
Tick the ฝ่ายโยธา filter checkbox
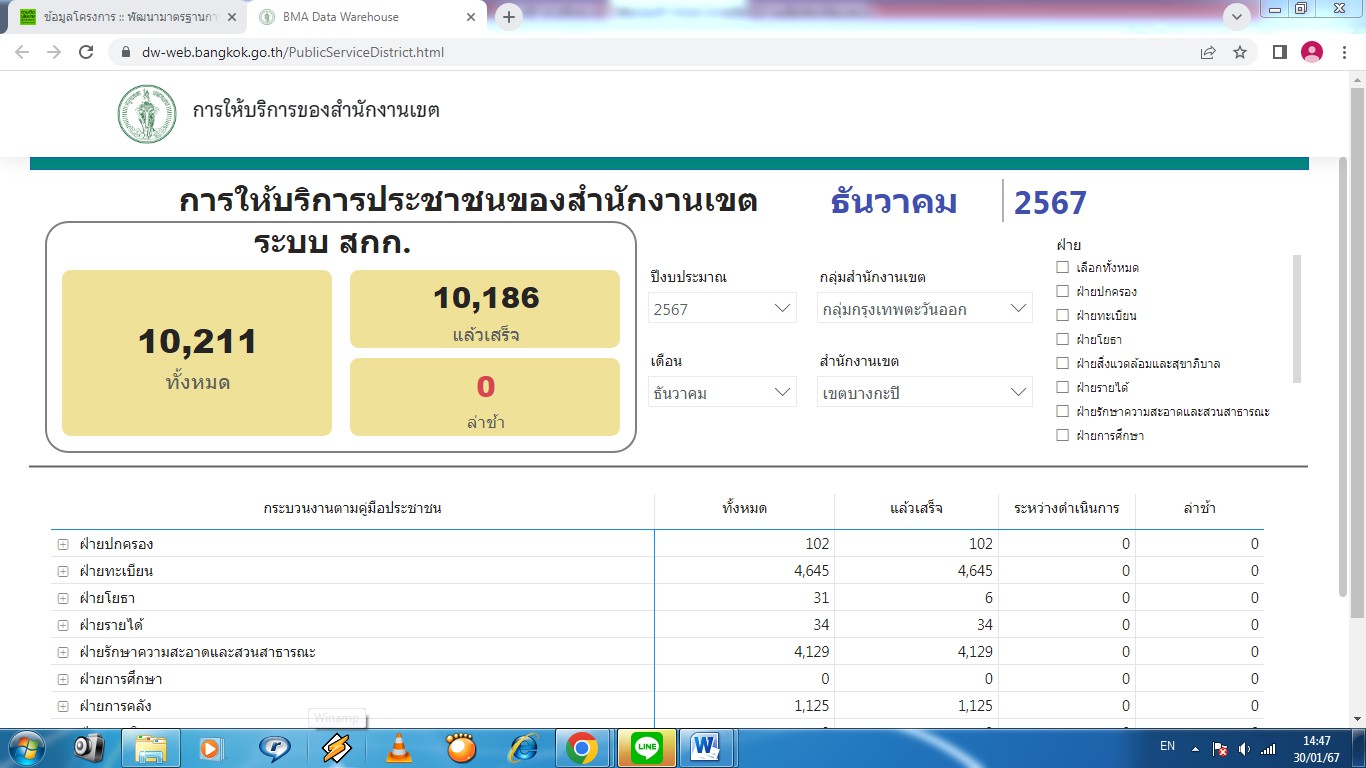[x=1063, y=340]
